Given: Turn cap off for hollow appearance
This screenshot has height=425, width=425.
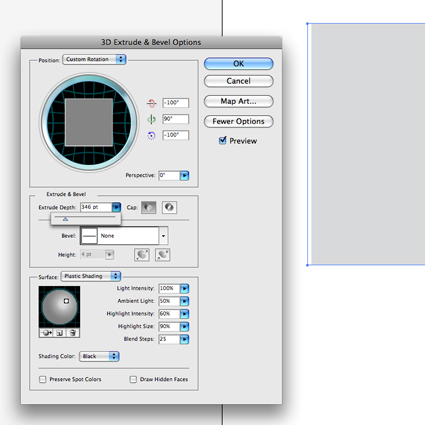Looking at the screenshot, I should [x=169, y=207].
